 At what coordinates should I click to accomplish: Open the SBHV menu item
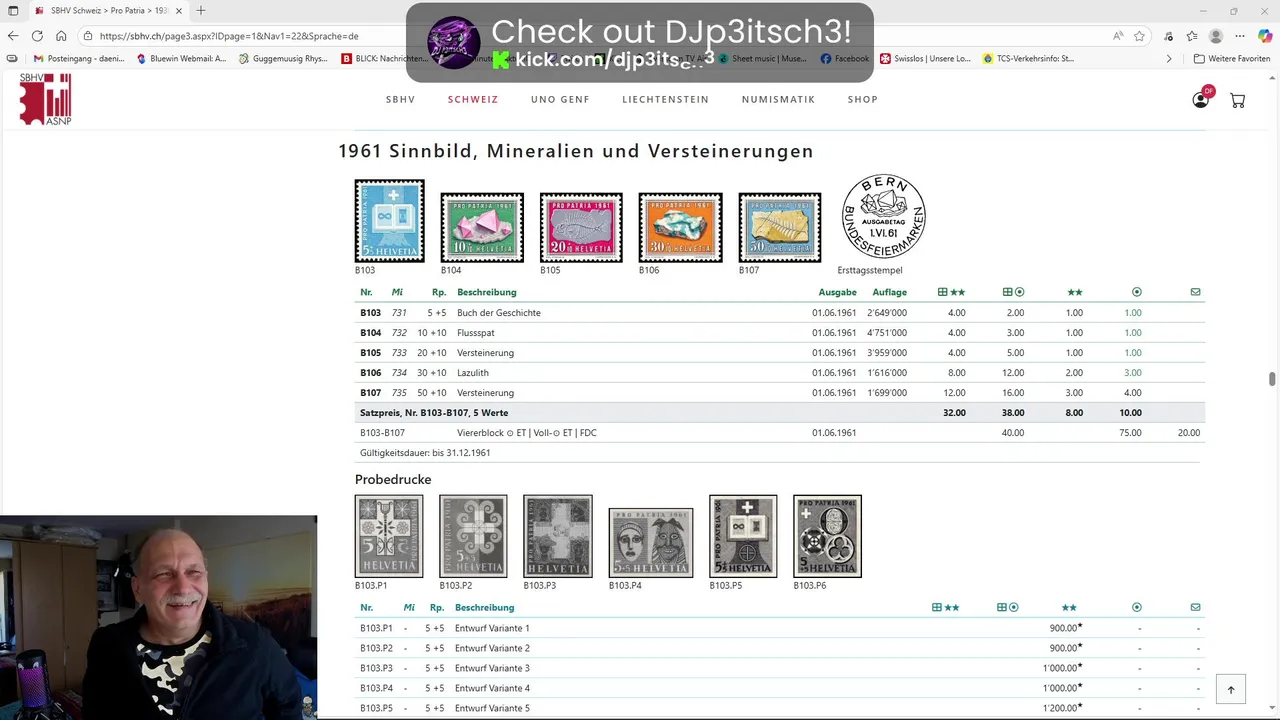(x=400, y=99)
